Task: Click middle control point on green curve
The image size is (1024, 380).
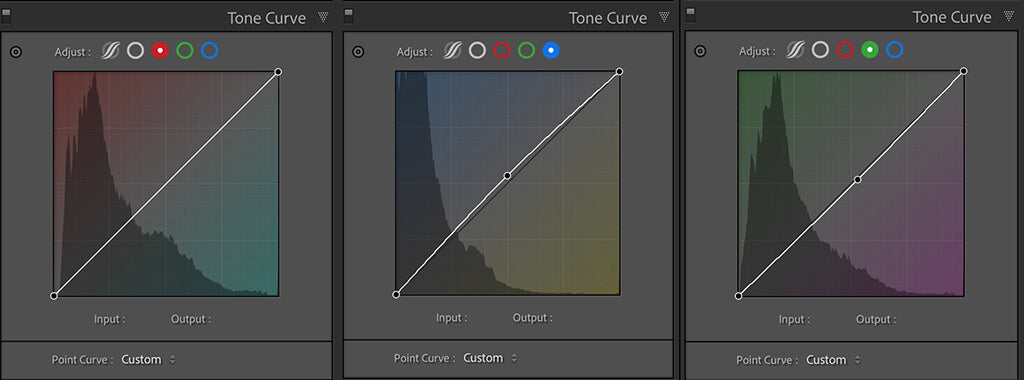Action: click(858, 179)
